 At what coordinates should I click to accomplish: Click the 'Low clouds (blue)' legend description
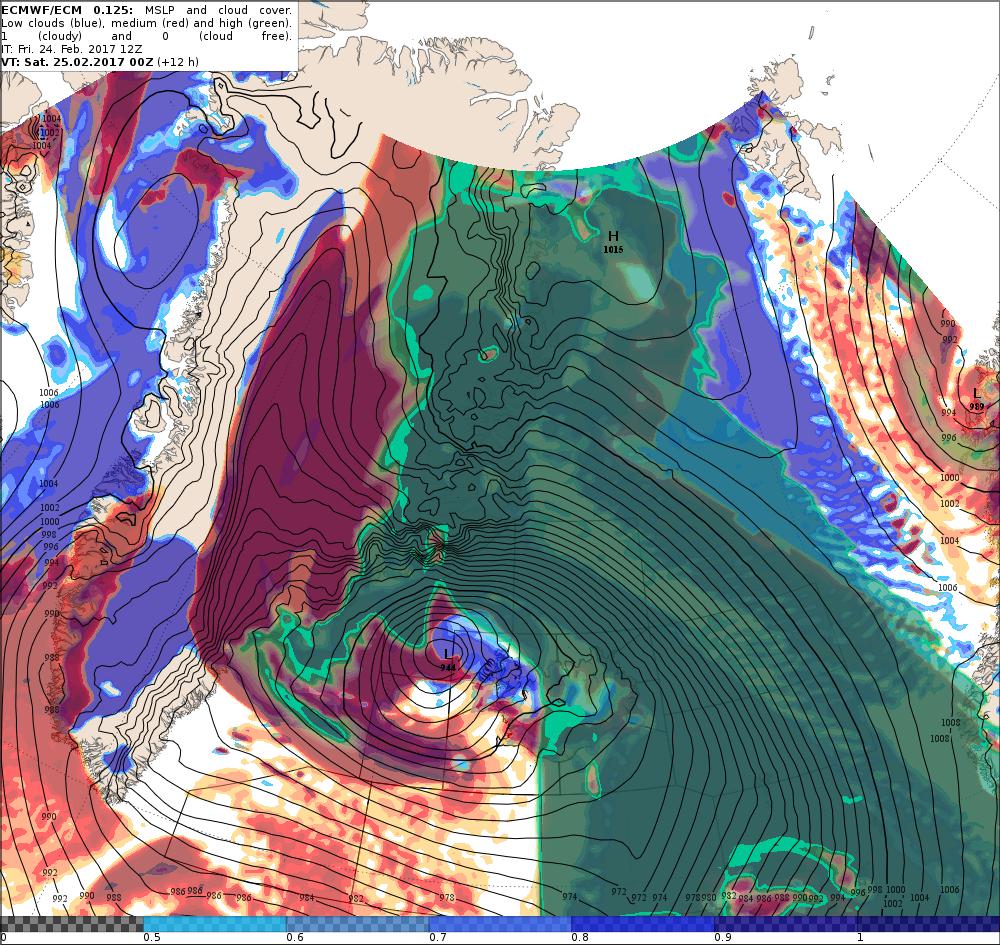coord(53,23)
